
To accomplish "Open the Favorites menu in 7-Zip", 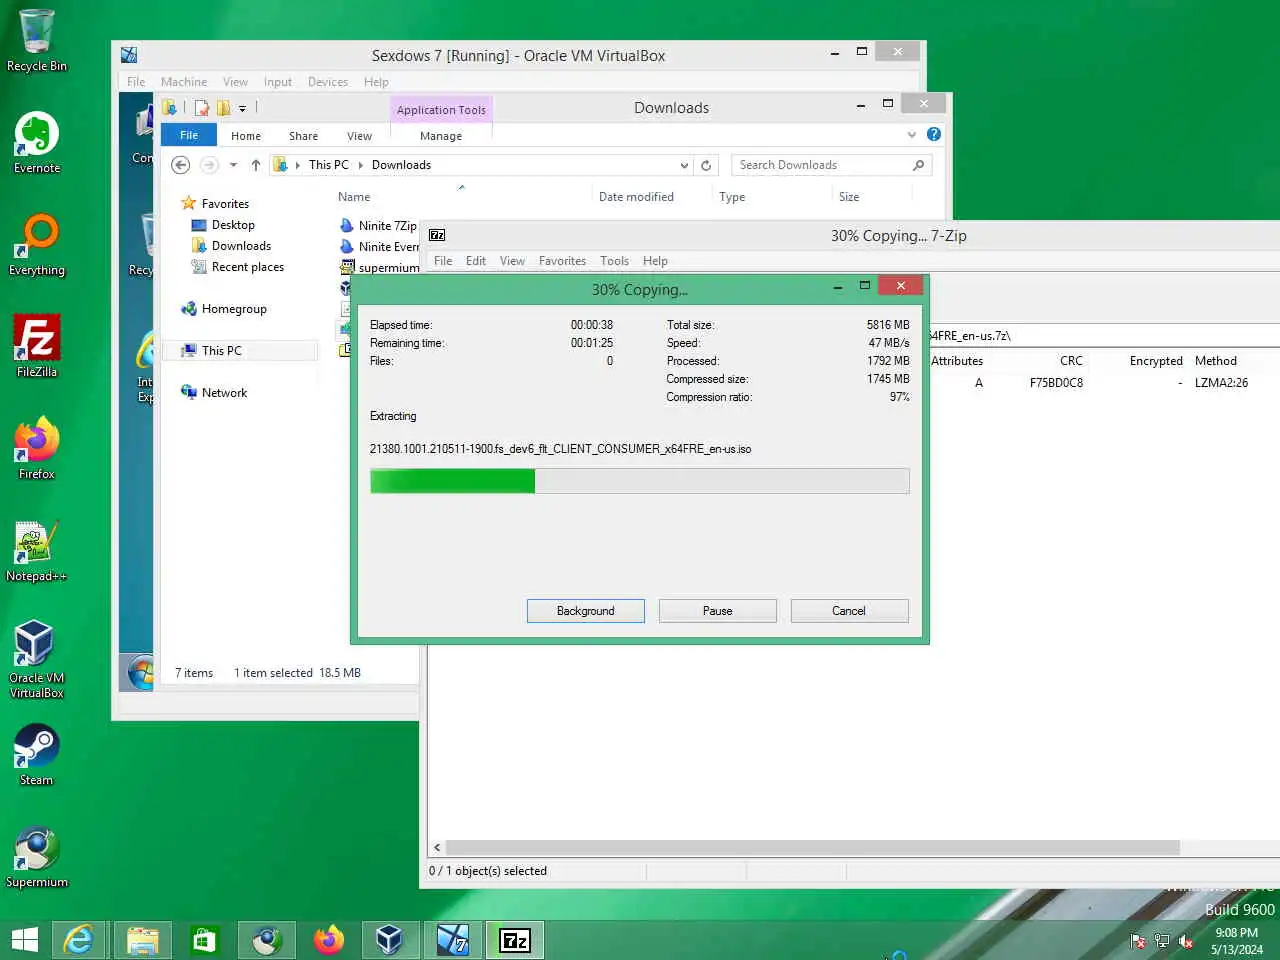I will pos(563,261).
